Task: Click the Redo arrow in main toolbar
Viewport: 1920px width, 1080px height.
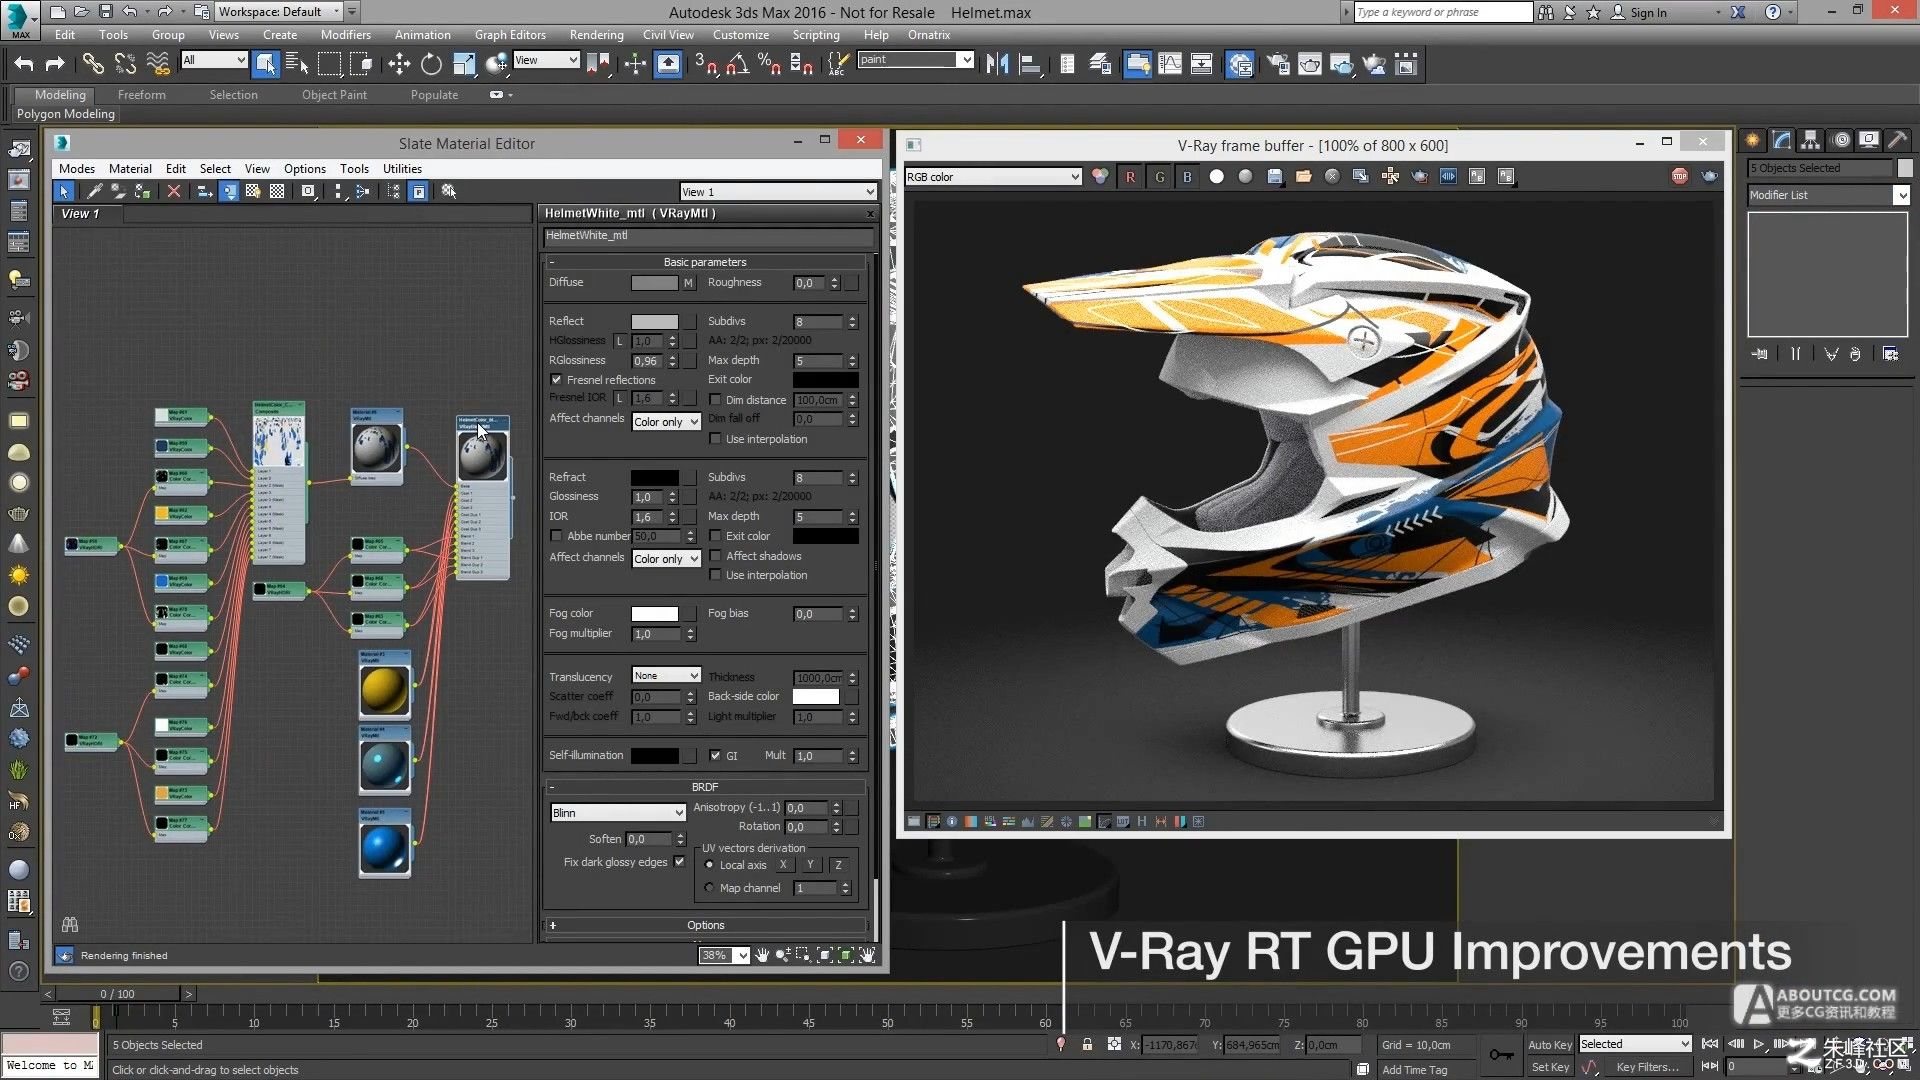Action: (55, 64)
